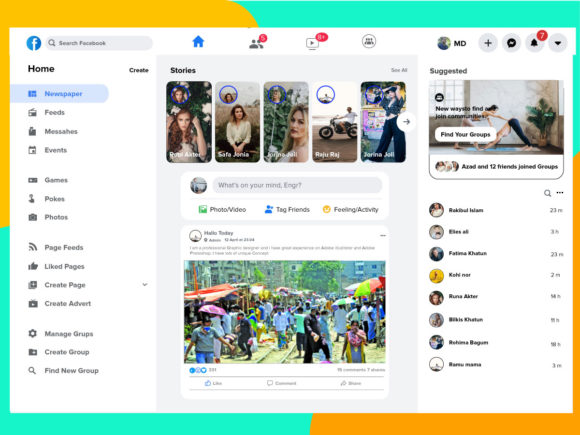The width and height of the screenshot is (580, 435).
Task: Click Tag Friends button
Action: 287,209
